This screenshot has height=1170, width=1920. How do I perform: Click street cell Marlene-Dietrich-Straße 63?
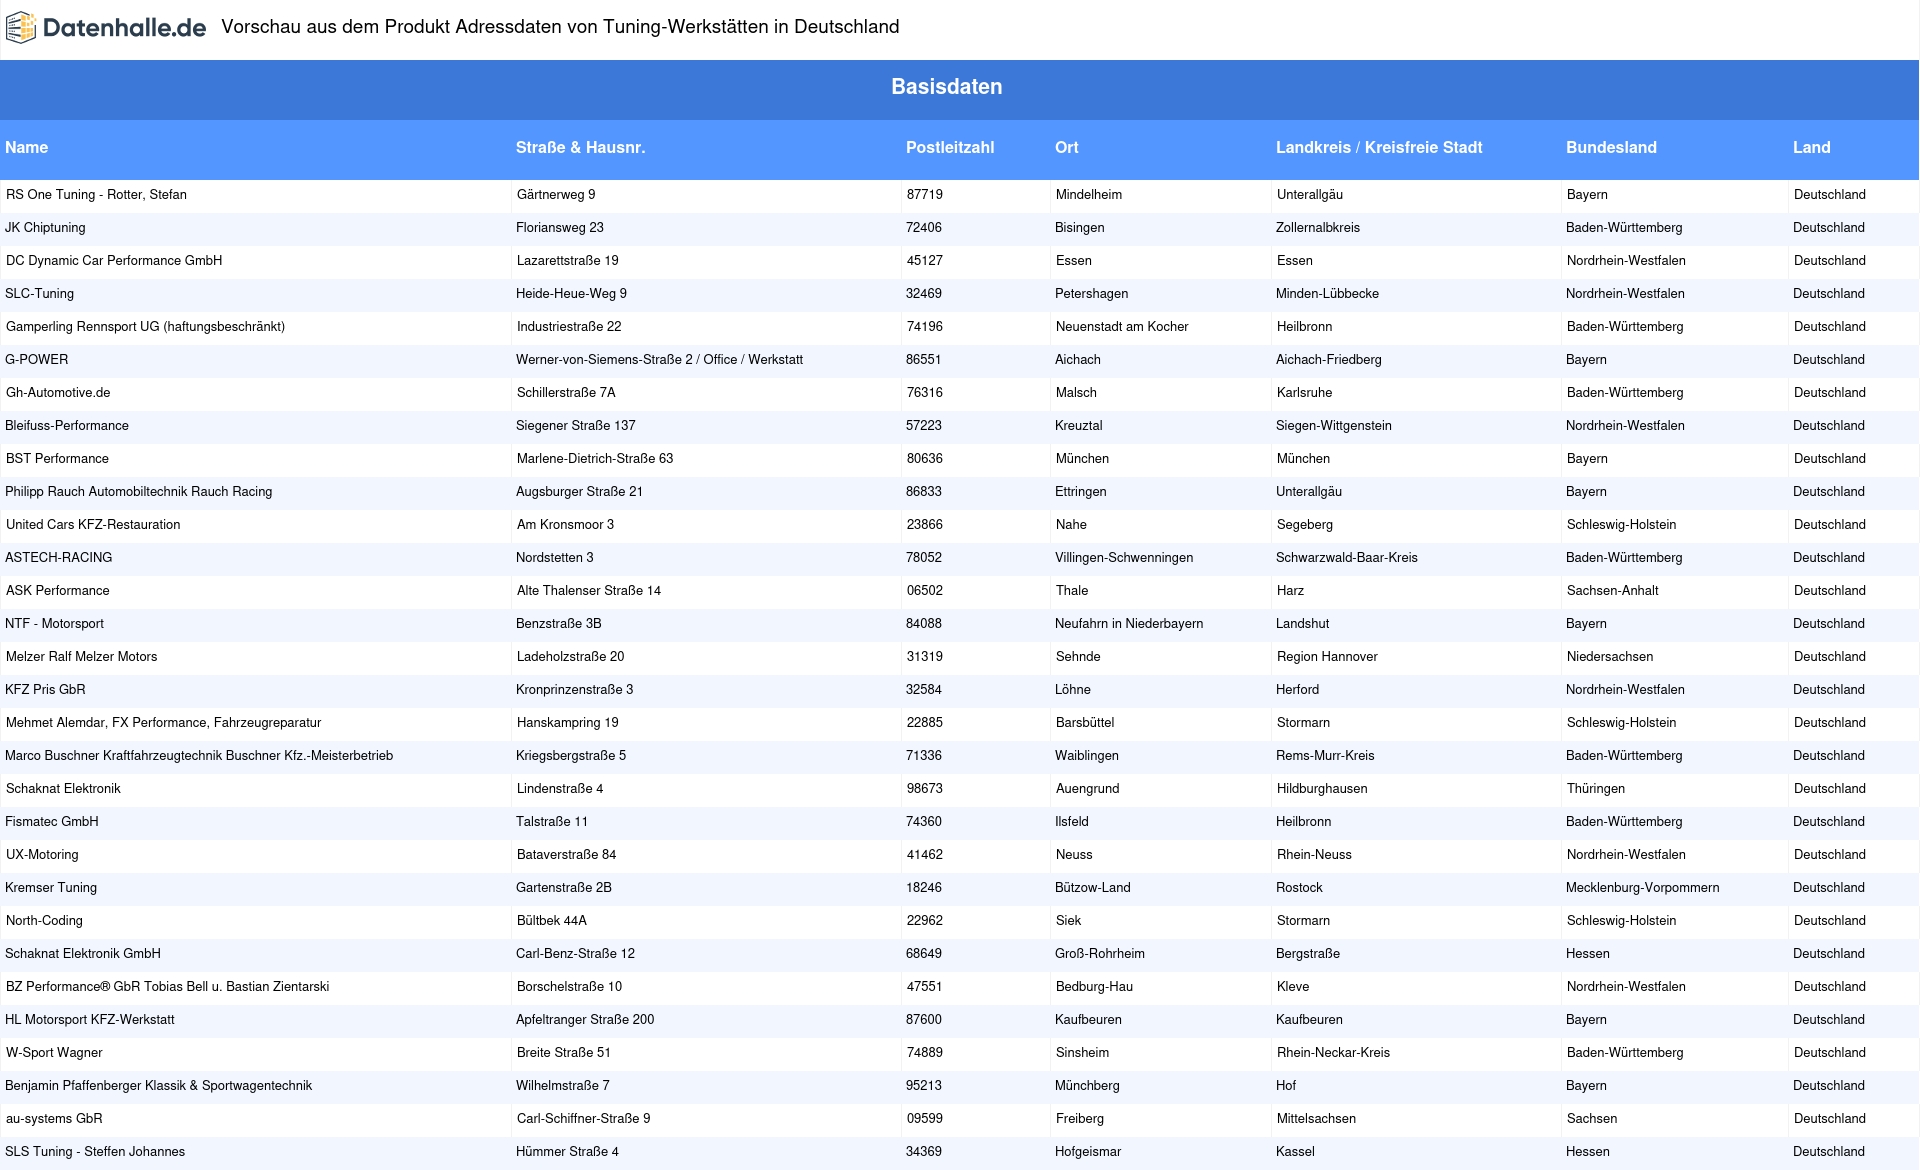pyautogui.click(x=595, y=459)
